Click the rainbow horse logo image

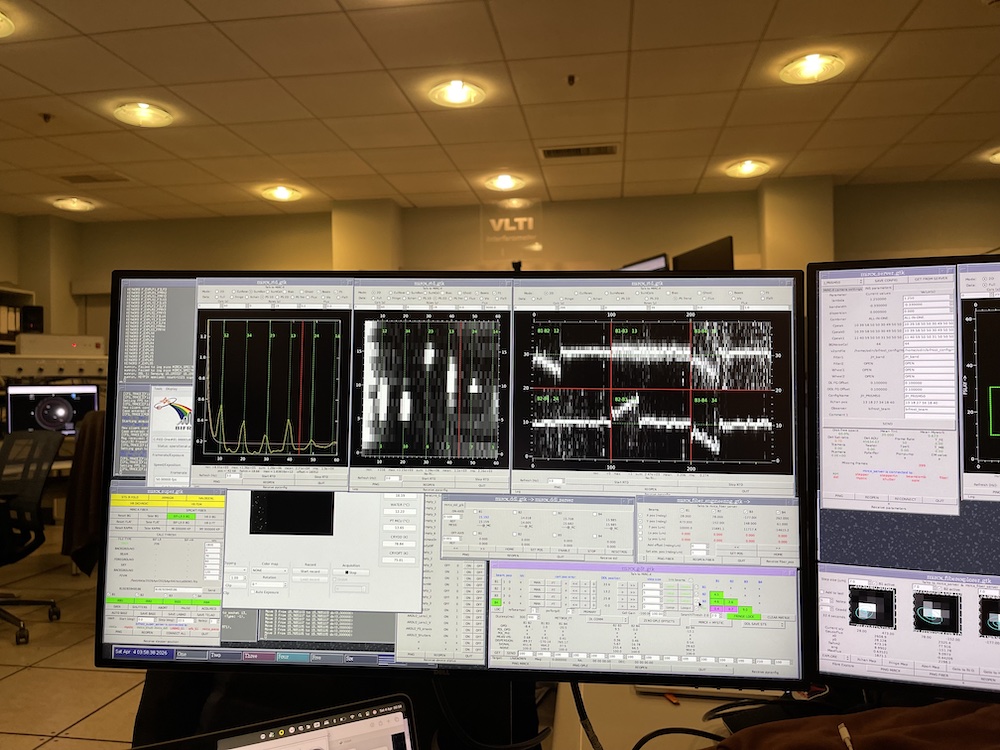[x=170, y=411]
